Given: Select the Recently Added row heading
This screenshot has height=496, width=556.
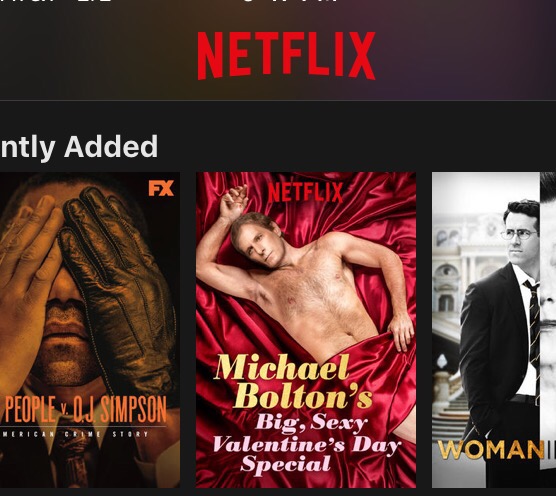Looking at the screenshot, I should (79, 147).
